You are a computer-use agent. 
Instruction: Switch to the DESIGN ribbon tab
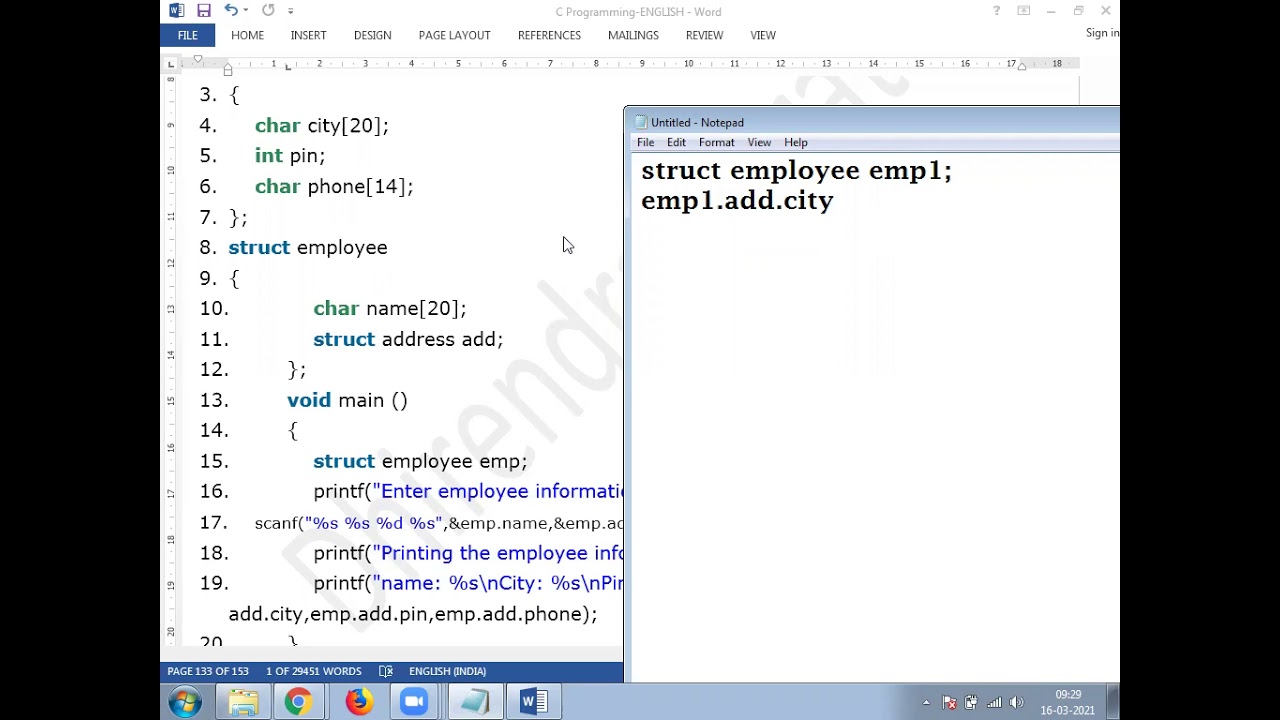(x=372, y=35)
